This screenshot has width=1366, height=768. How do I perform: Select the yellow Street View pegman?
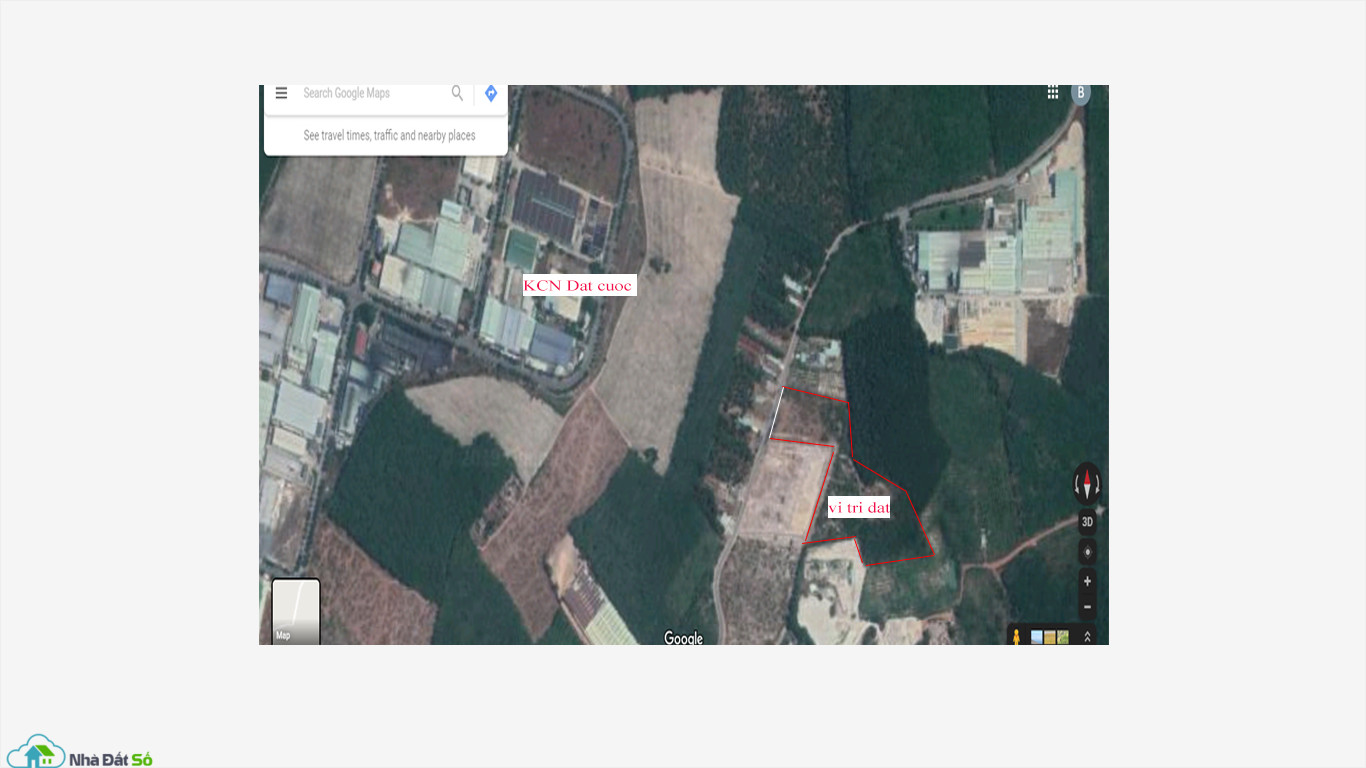click(1016, 636)
